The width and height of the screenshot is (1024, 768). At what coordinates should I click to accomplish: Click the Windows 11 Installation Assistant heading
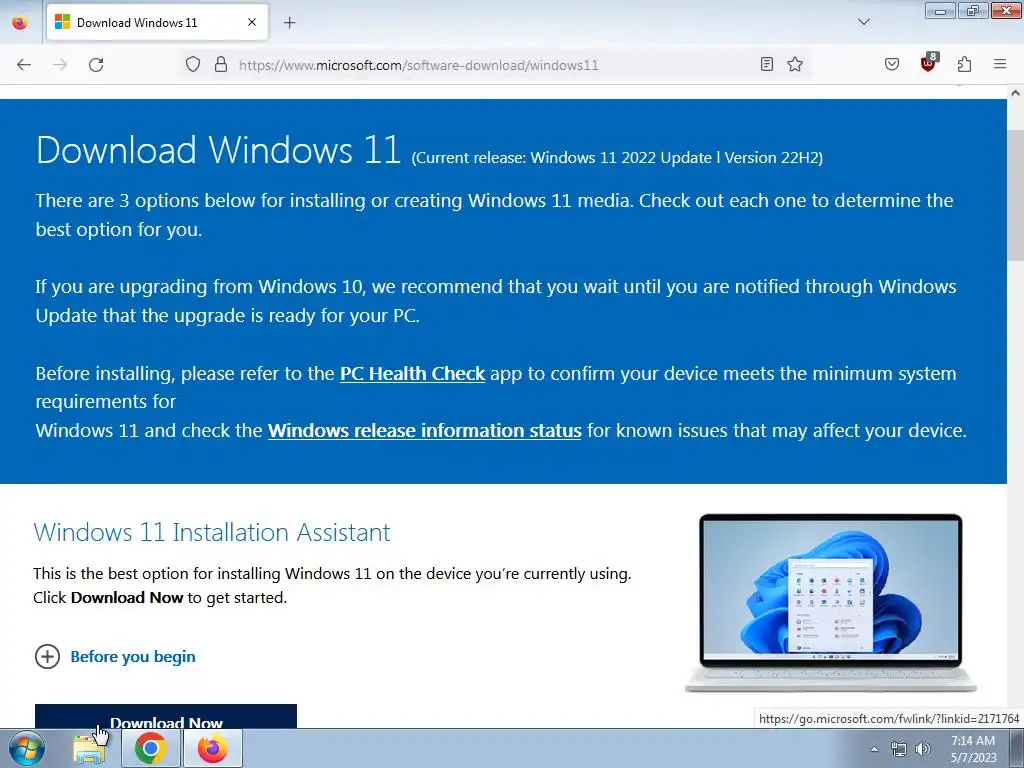pyautogui.click(x=212, y=532)
